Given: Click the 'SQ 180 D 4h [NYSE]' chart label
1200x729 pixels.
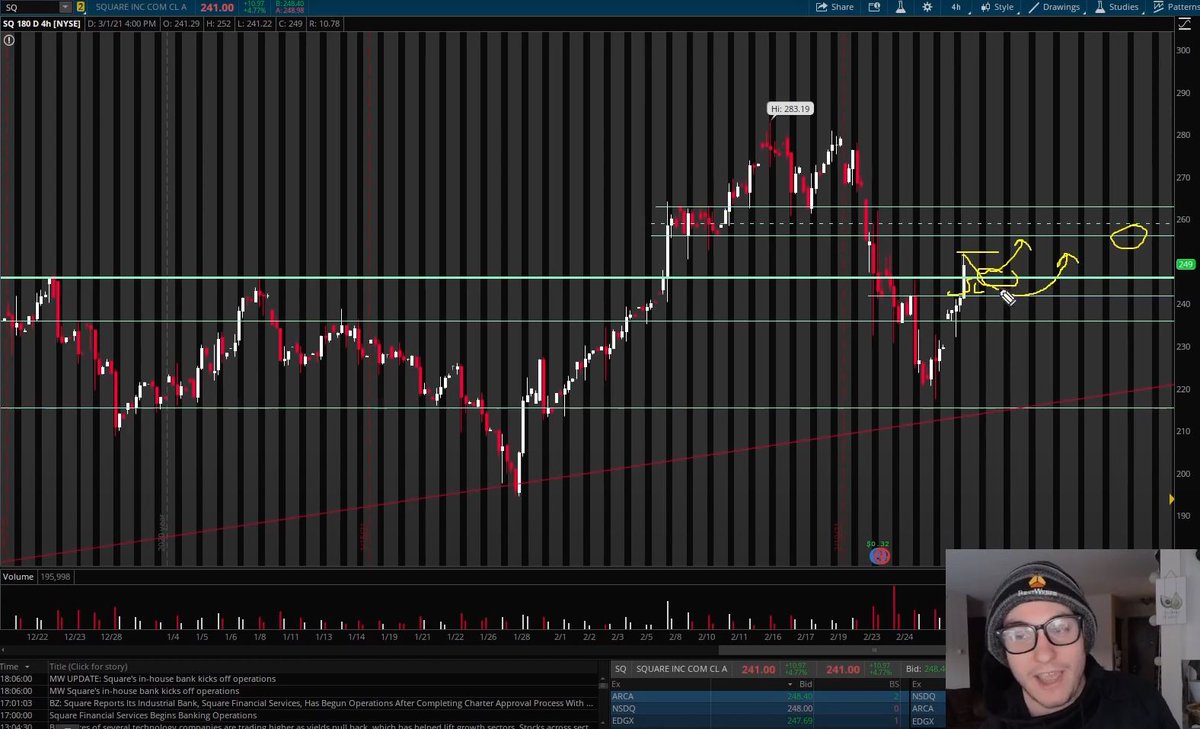Looking at the screenshot, I should click(x=42, y=23).
